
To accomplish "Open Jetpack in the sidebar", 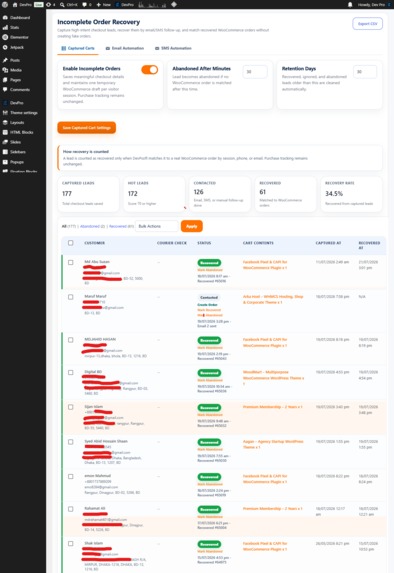I will coord(17,47).
